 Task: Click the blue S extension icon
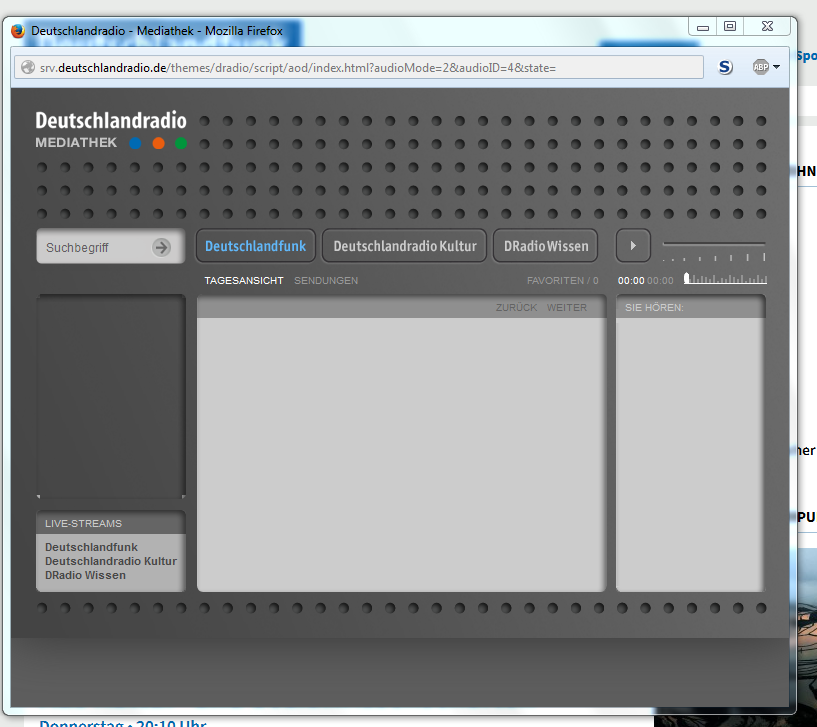(725, 67)
